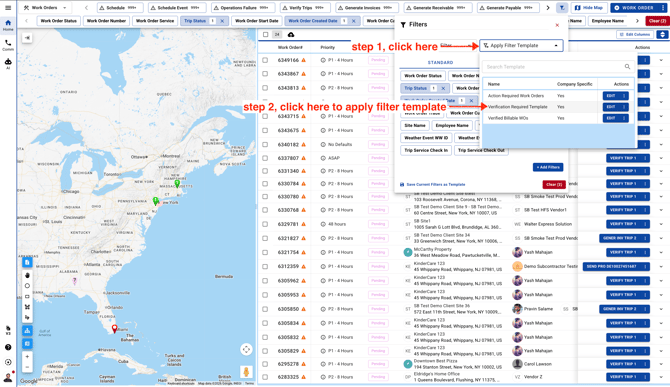Viewport: 670px width, 387px height.
Task: Open the Generate Receivable tab
Action: pyautogui.click(x=438, y=8)
